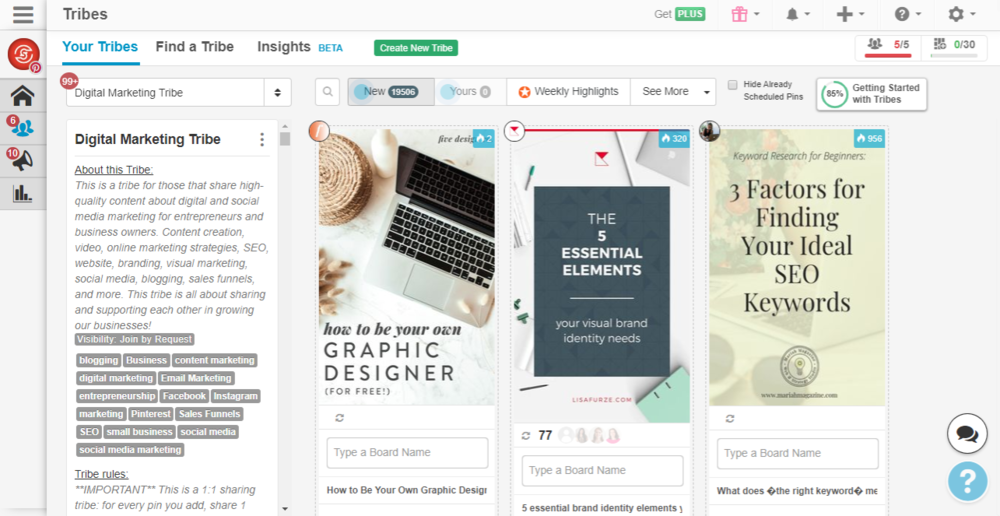This screenshot has height=516, width=1000.
Task: Click the Visibility: Join by Request badge
Action: pos(135,339)
